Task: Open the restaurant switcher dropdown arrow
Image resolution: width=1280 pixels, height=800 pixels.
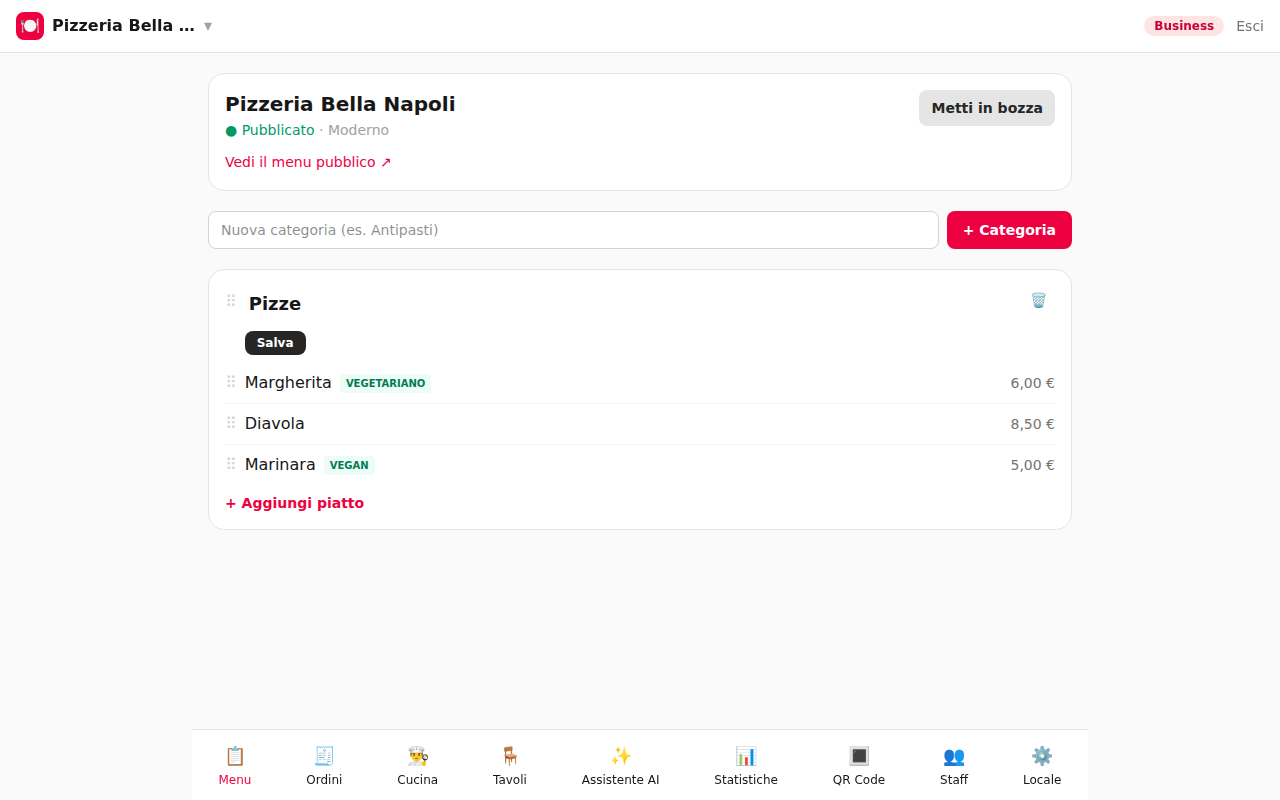Action: [208, 26]
